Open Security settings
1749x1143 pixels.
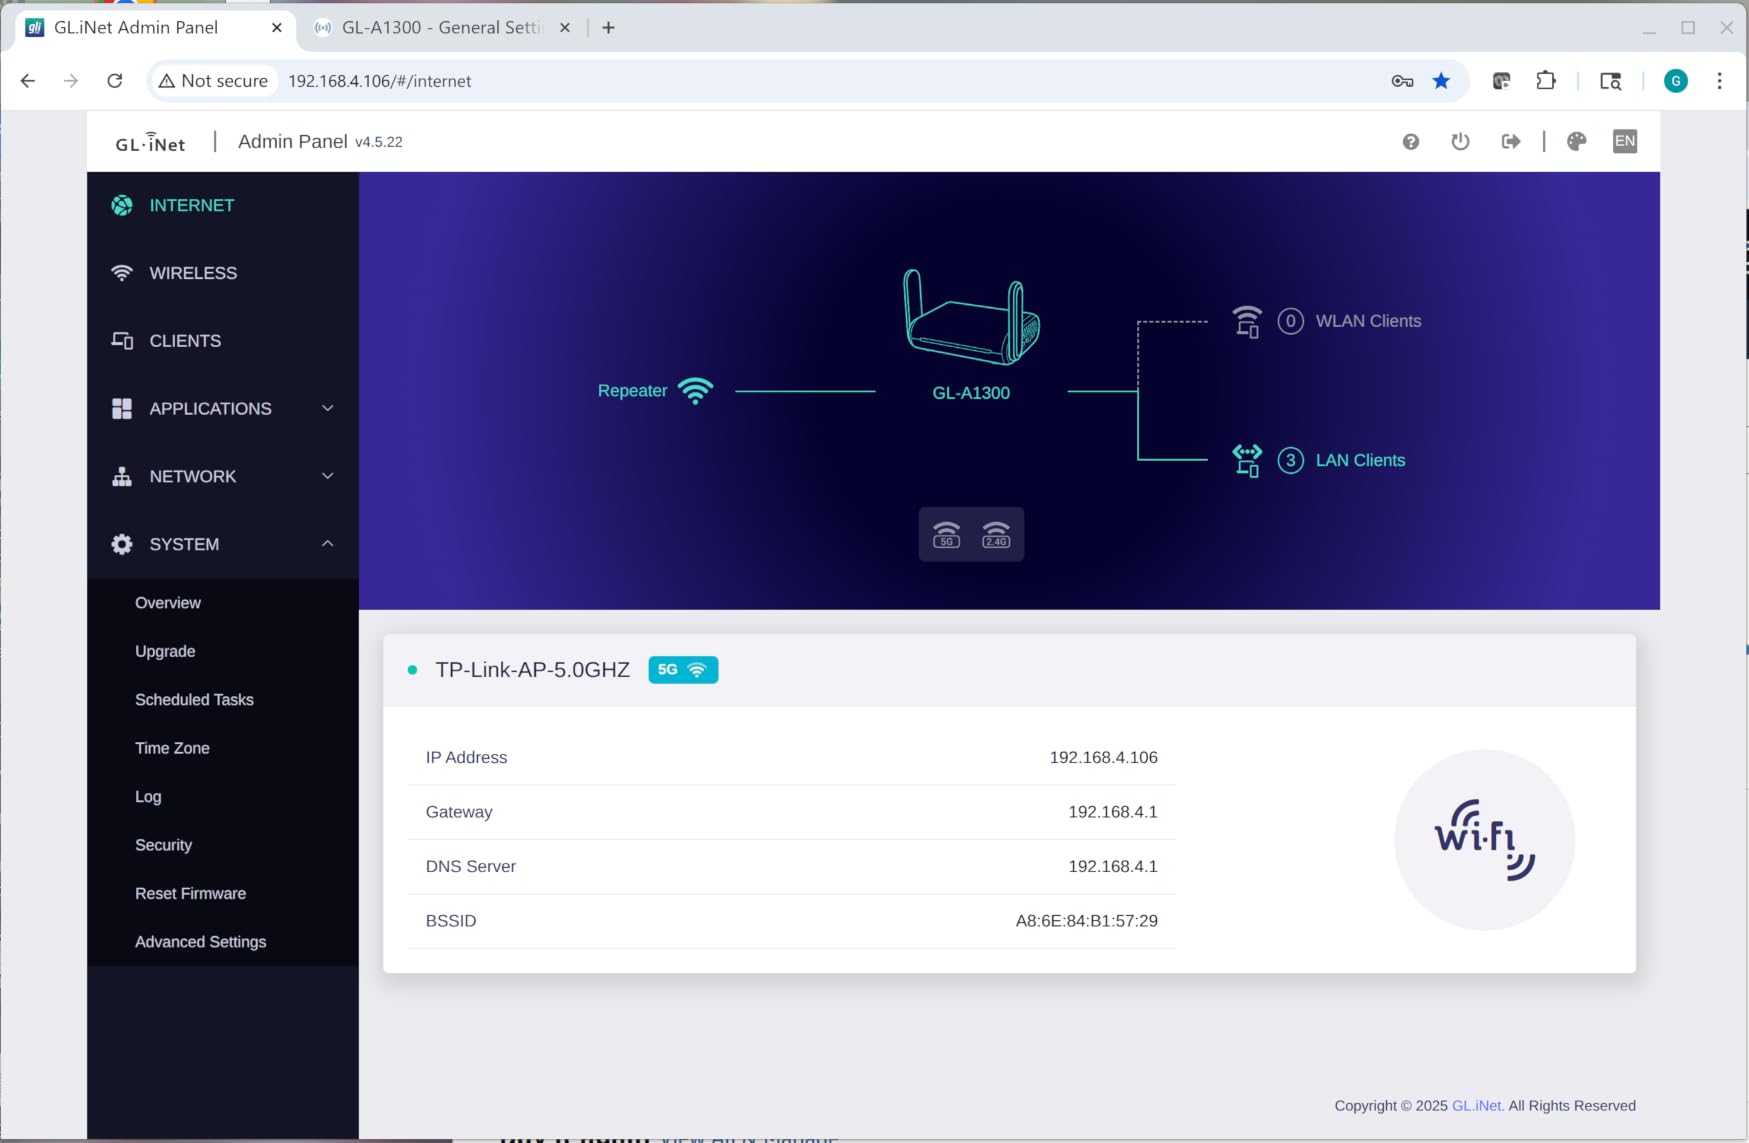163,845
